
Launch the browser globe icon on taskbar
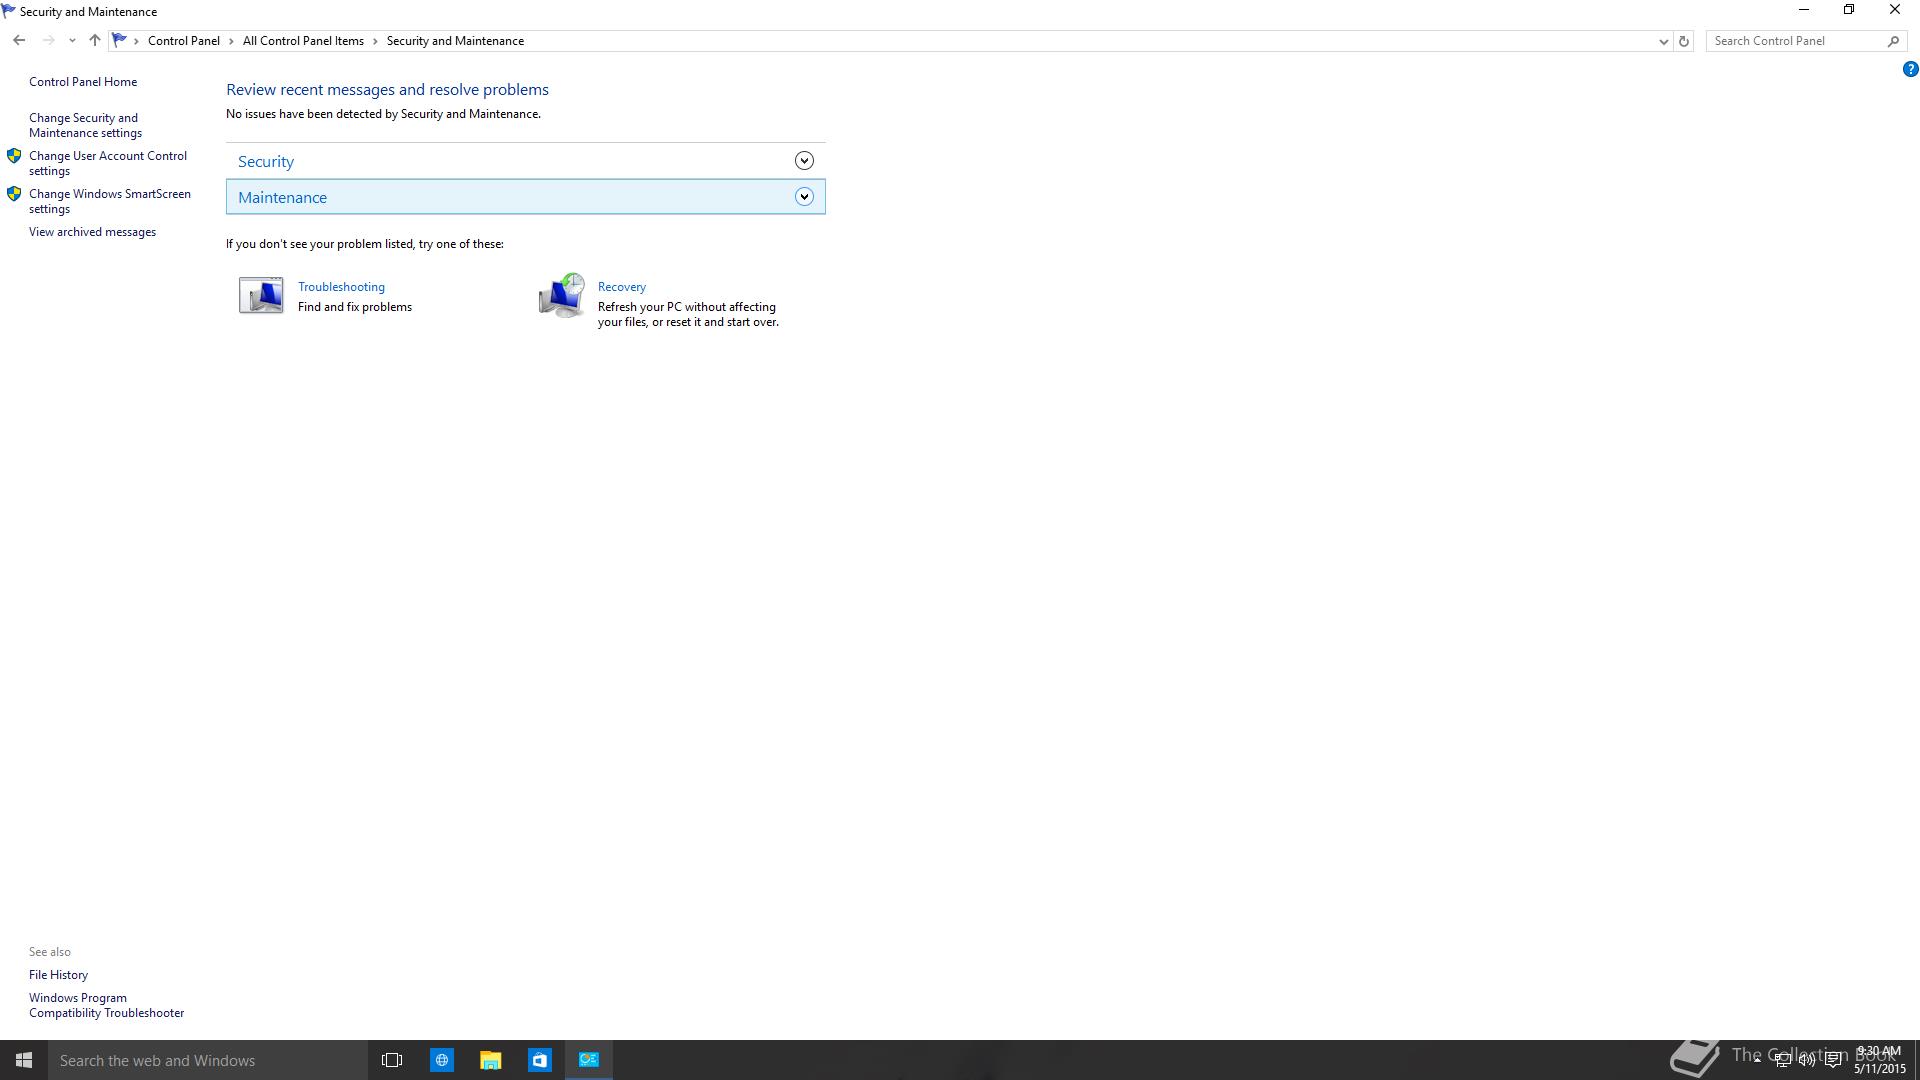coord(441,1060)
